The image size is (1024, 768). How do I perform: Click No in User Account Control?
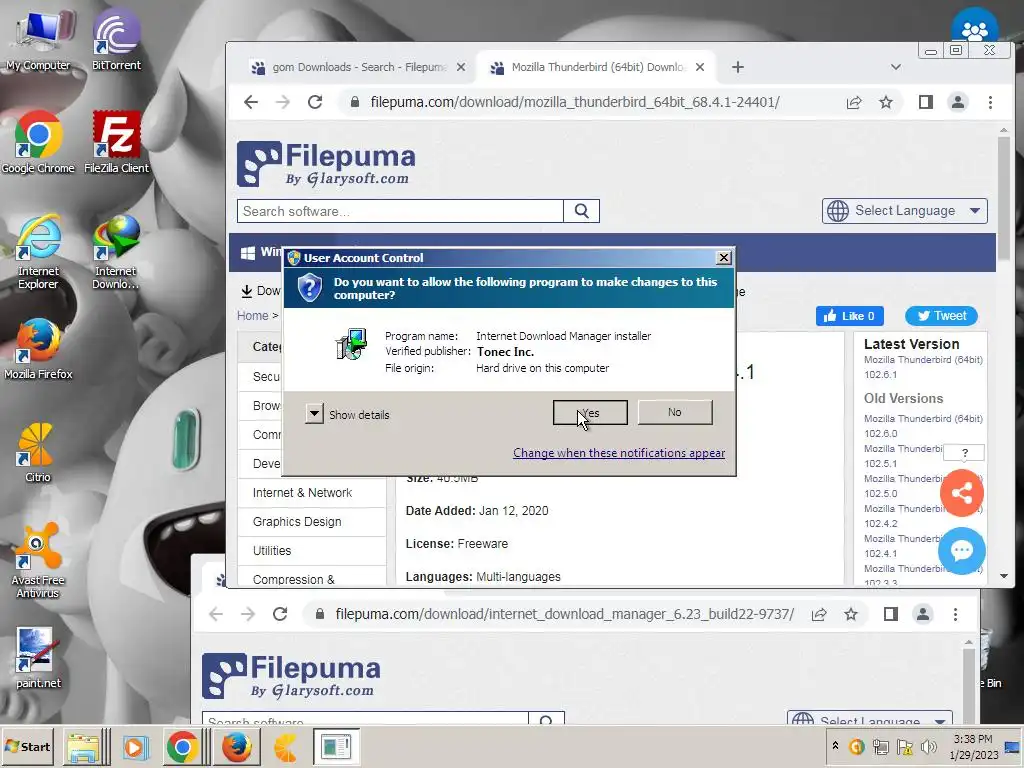tap(675, 413)
